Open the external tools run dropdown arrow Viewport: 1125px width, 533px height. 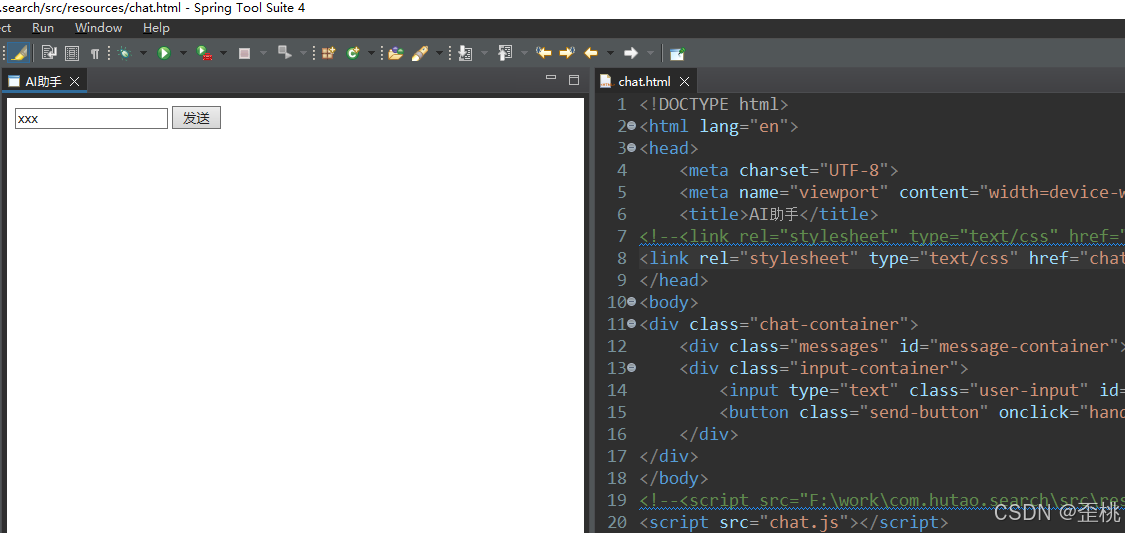pyautogui.click(x=223, y=53)
